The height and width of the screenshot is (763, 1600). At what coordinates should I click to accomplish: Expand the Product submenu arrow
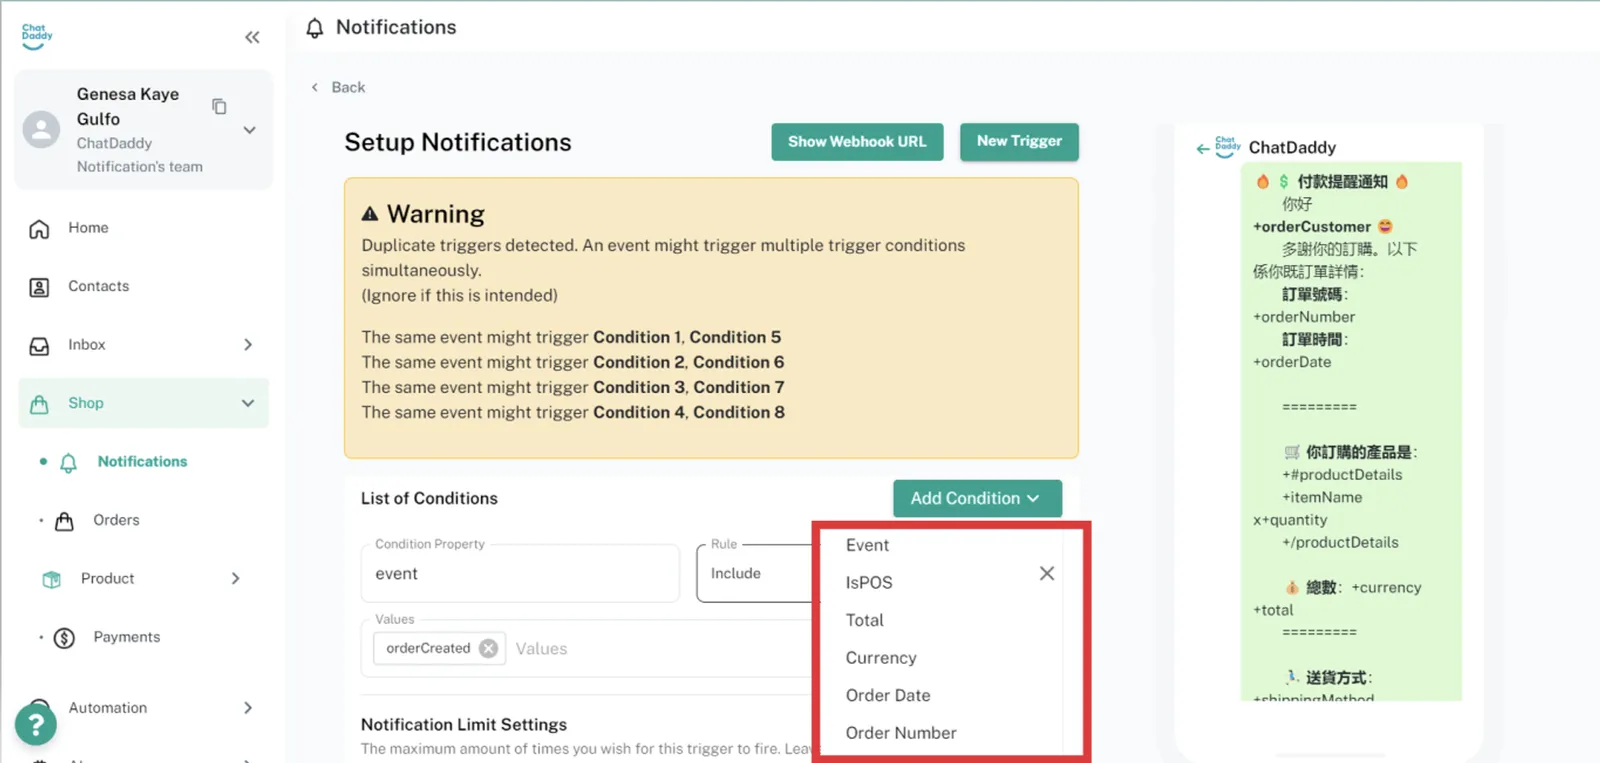pos(236,578)
